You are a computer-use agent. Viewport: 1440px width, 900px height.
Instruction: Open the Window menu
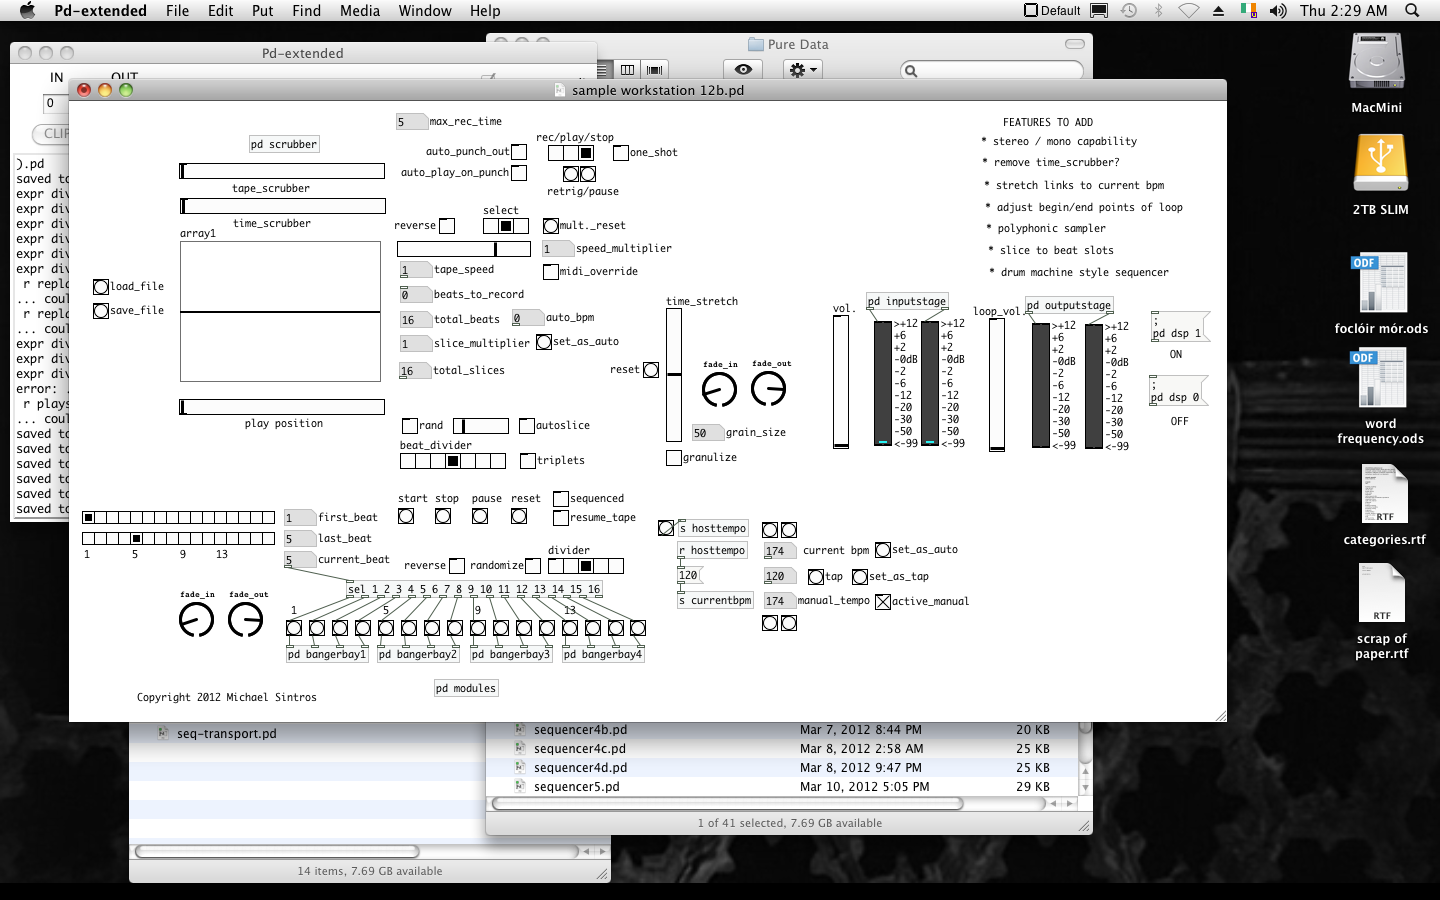[x=425, y=10]
